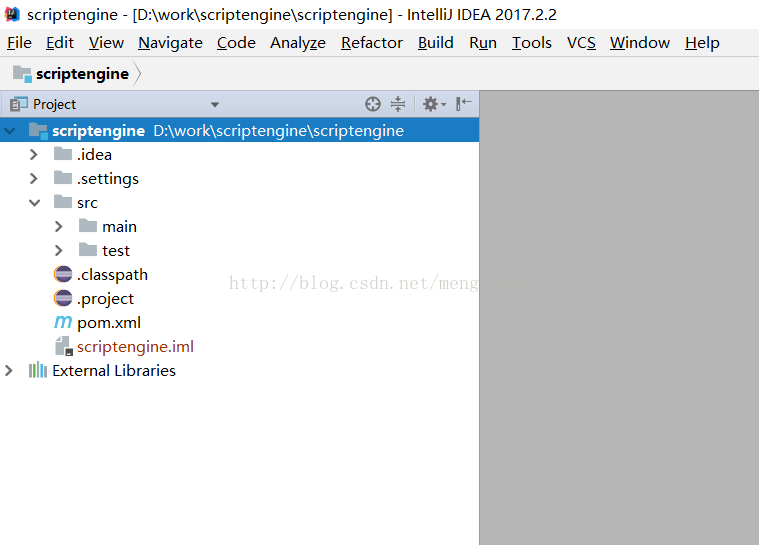Click the scriptengine folder icon in breadcrumb
This screenshot has height=545, width=759.
[x=22, y=74]
